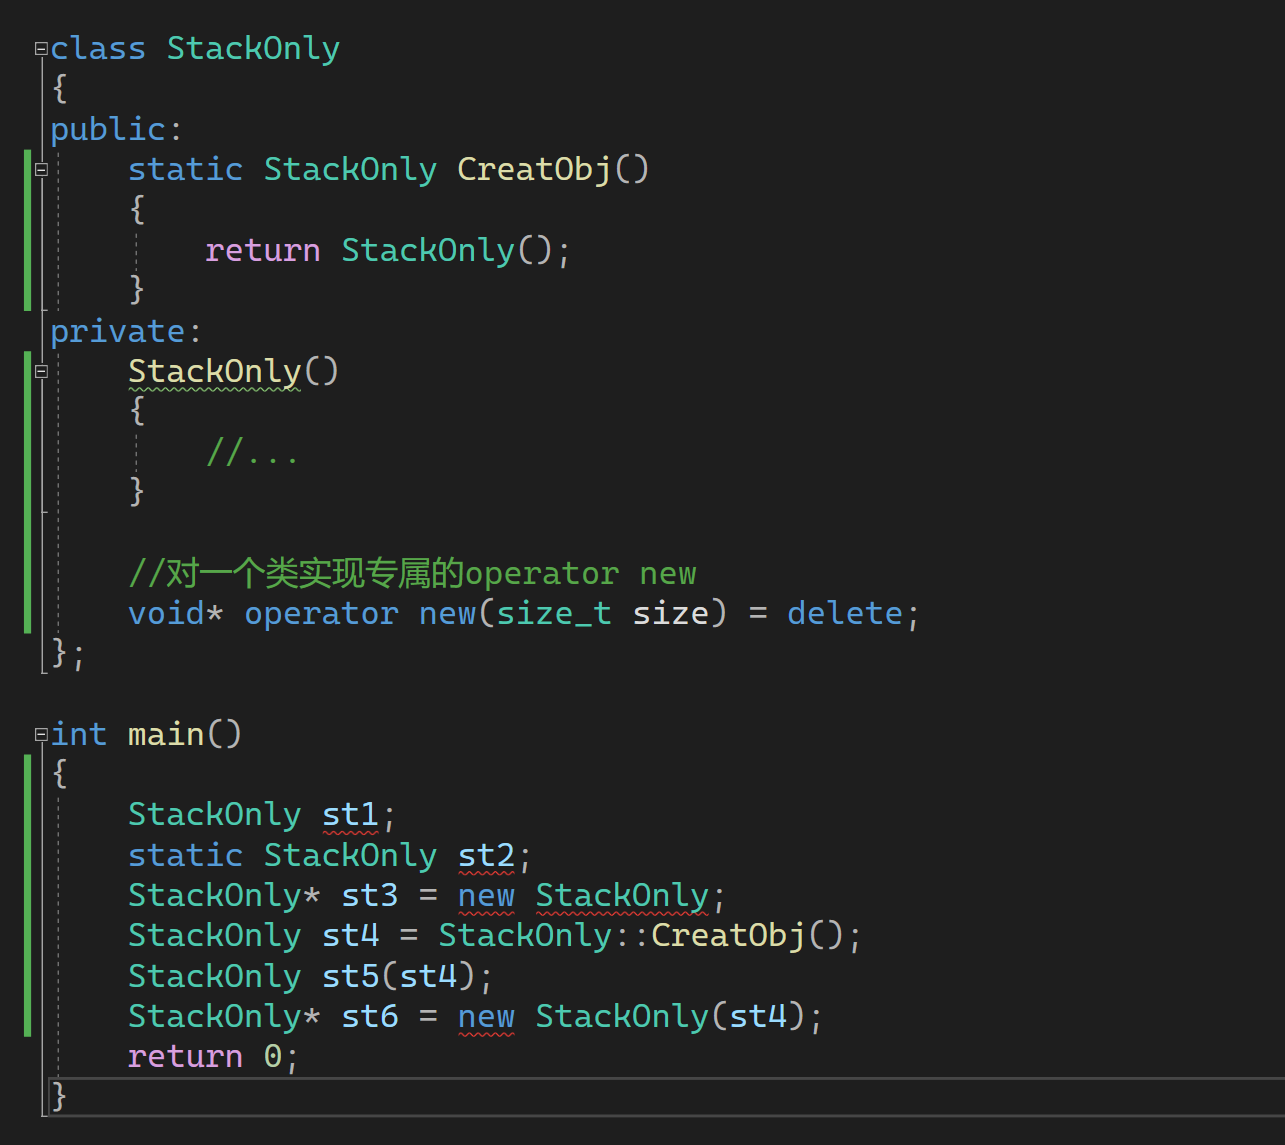Click the 'main' function name
Viewport: 1285px width, 1145px height.
166,734
